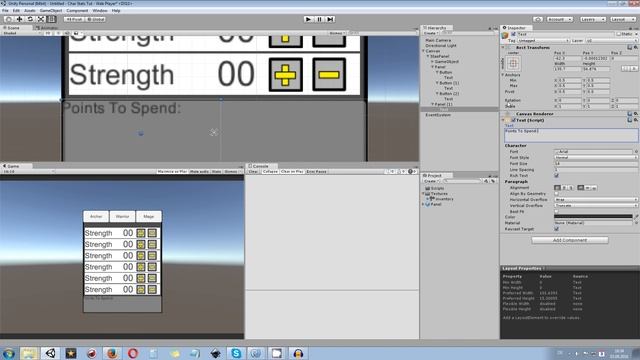Select the Scale tool in toolbar
Viewport: 640px width, 360px height.
coord(41,19)
